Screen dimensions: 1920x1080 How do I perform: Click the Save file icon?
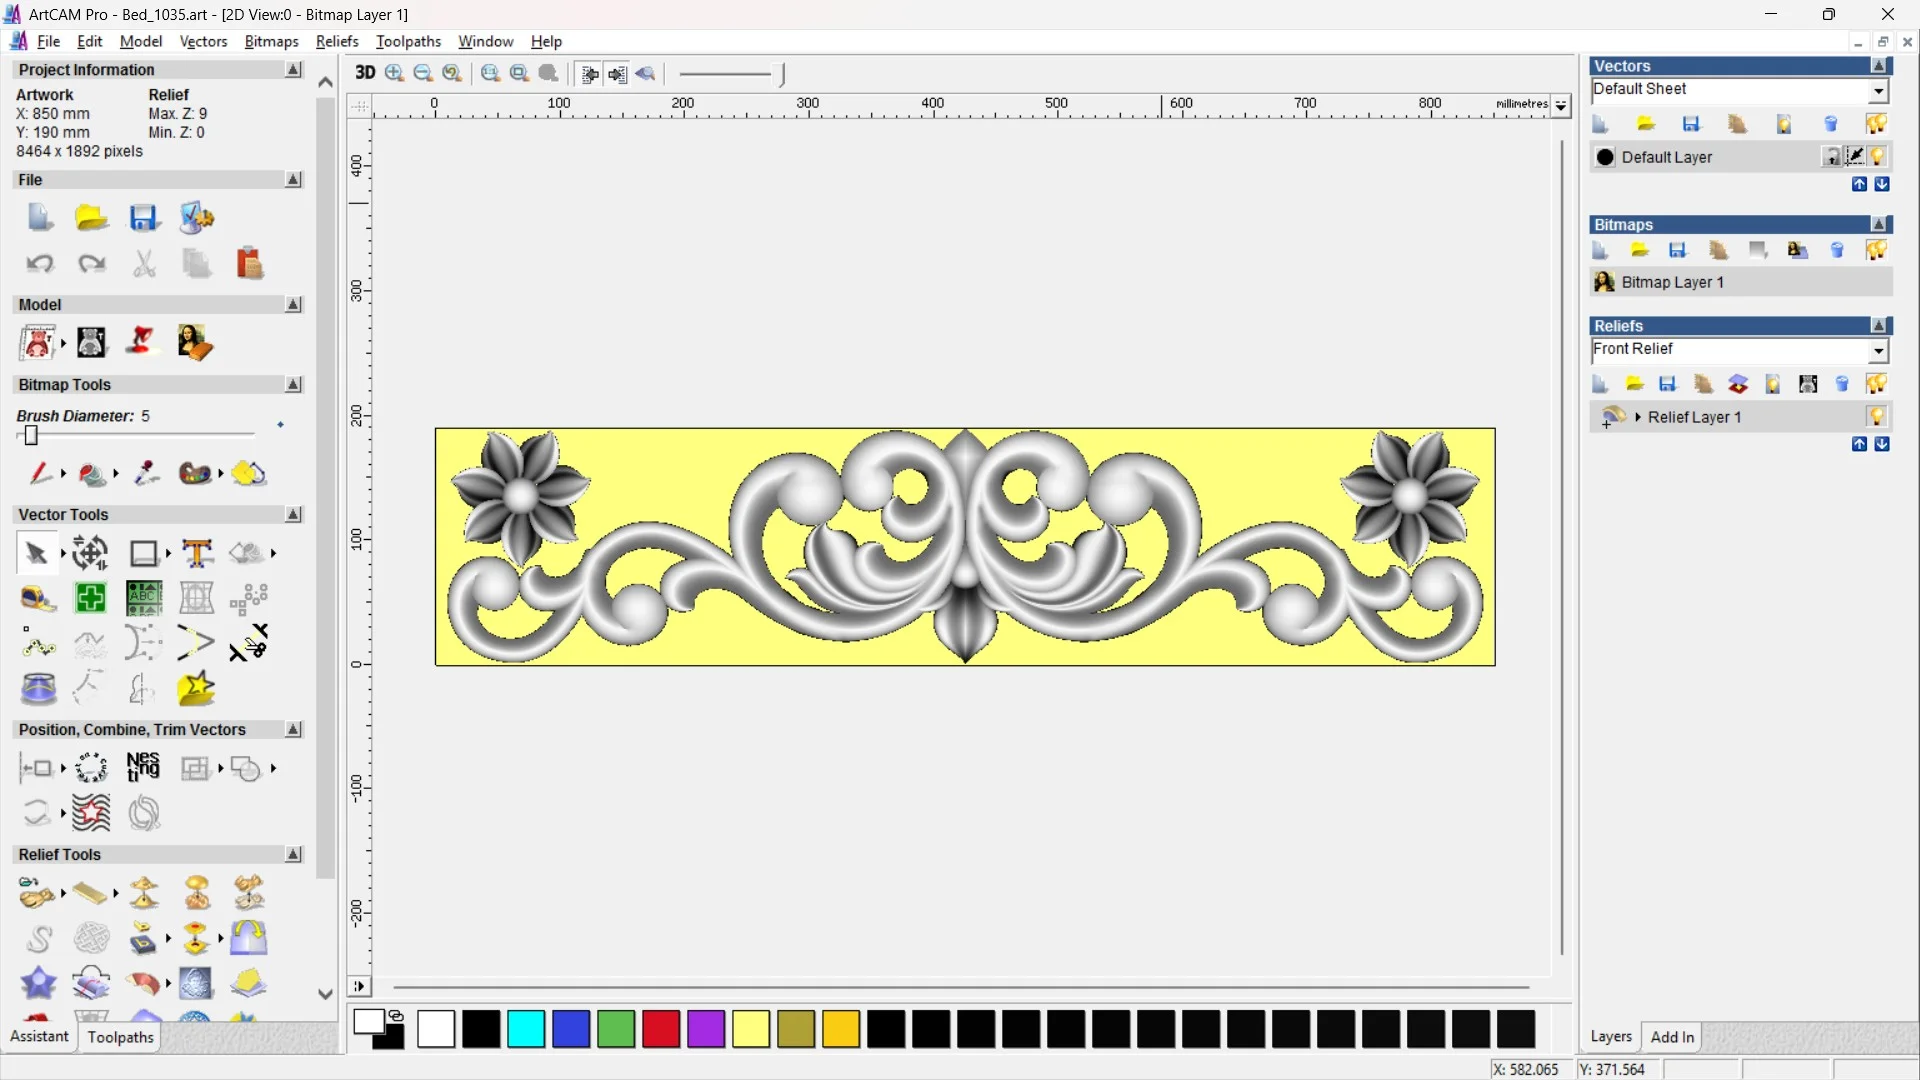[144, 218]
